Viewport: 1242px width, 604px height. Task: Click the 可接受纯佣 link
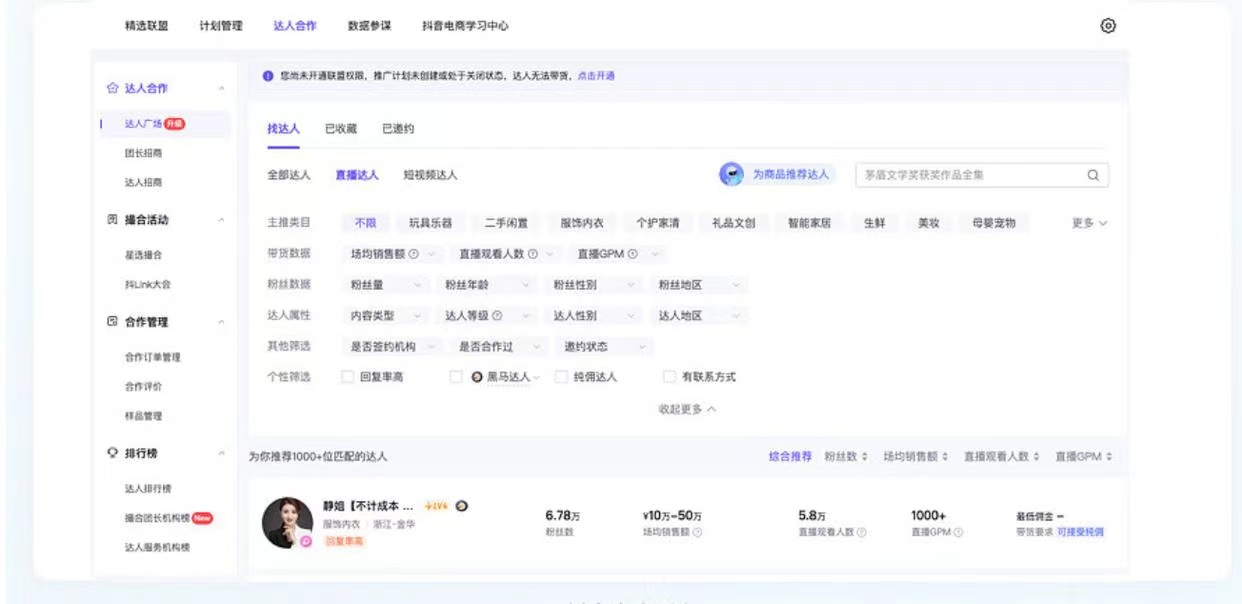[x=1080, y=532]
